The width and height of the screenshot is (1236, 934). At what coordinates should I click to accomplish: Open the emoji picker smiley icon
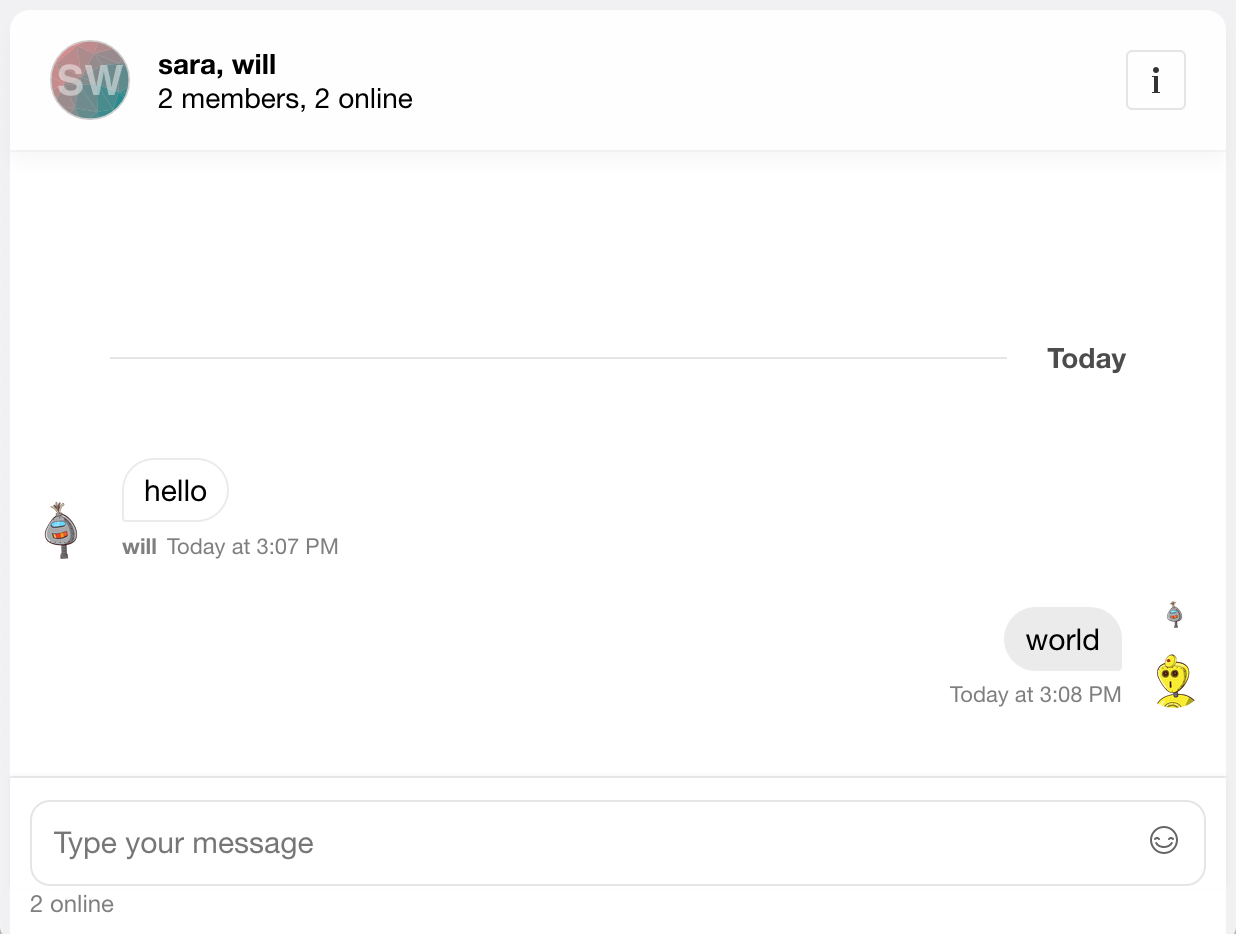tap(1163, 840)
